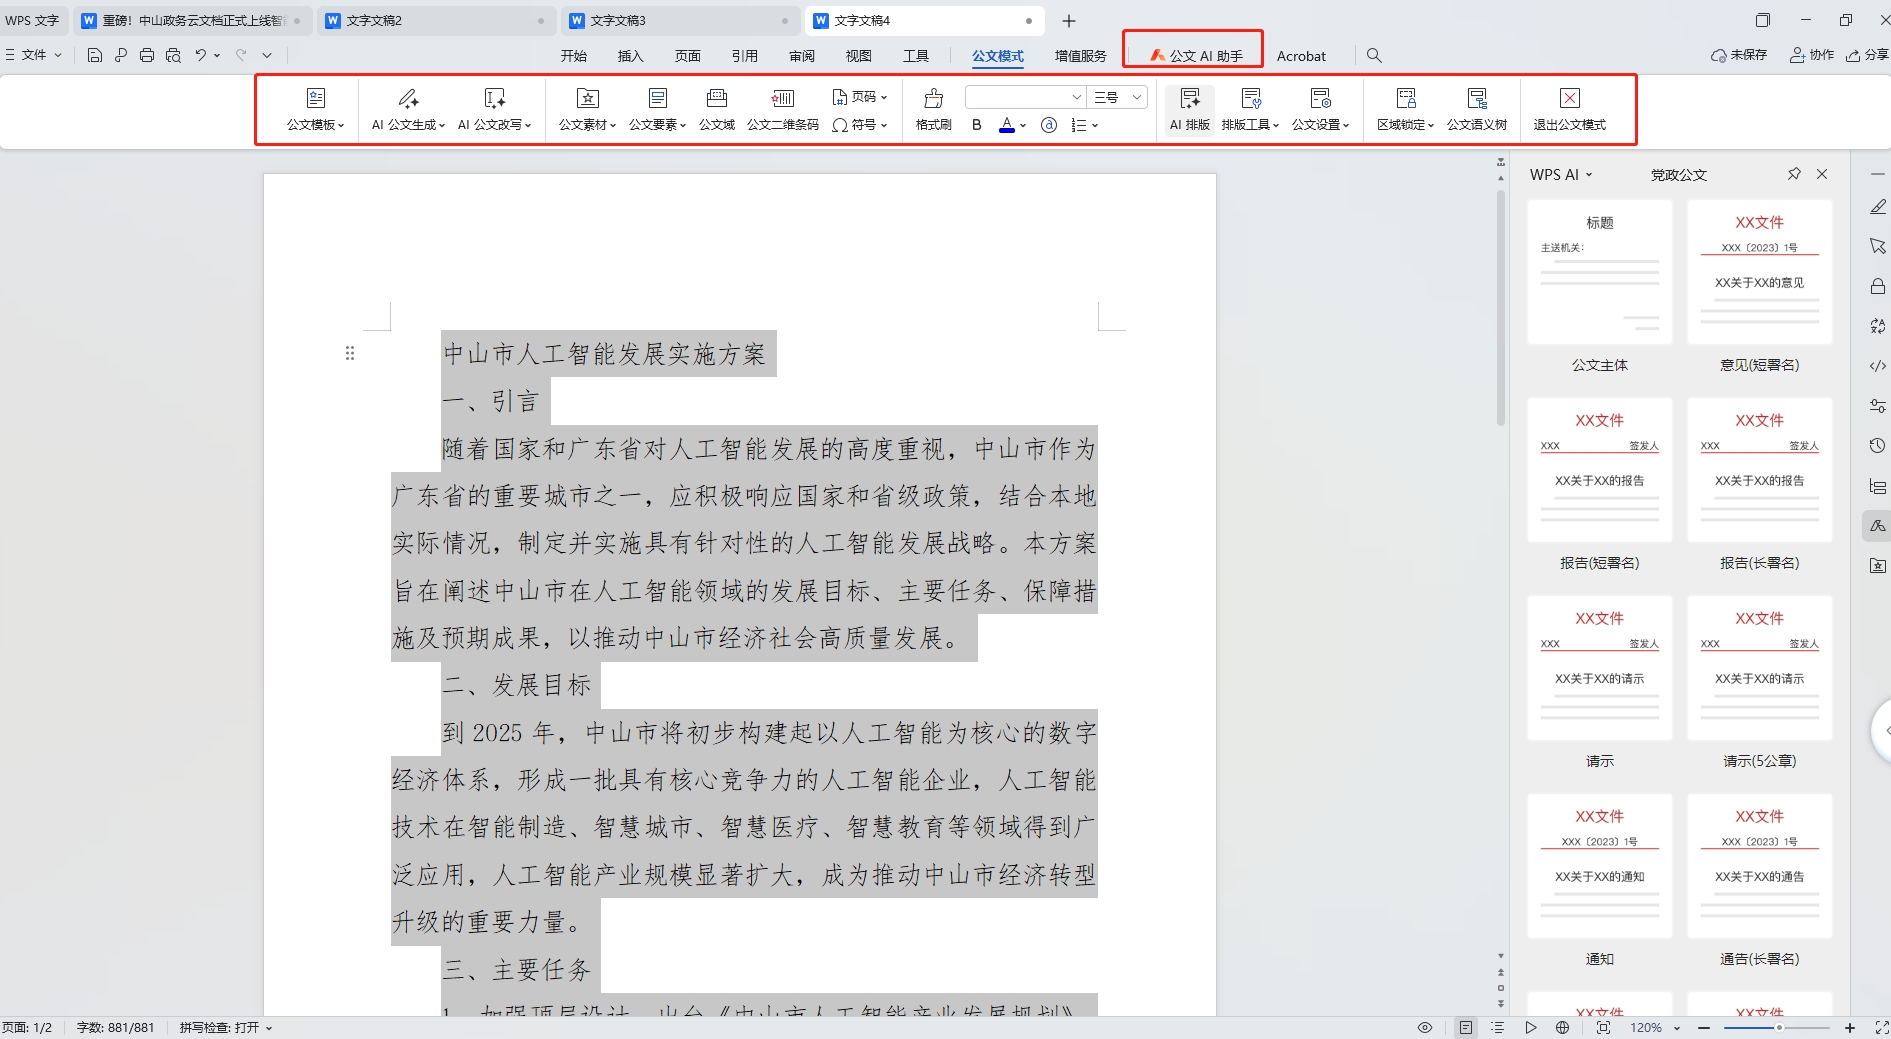
Task: Open the 文件 file menu
Action: (34, 55)
